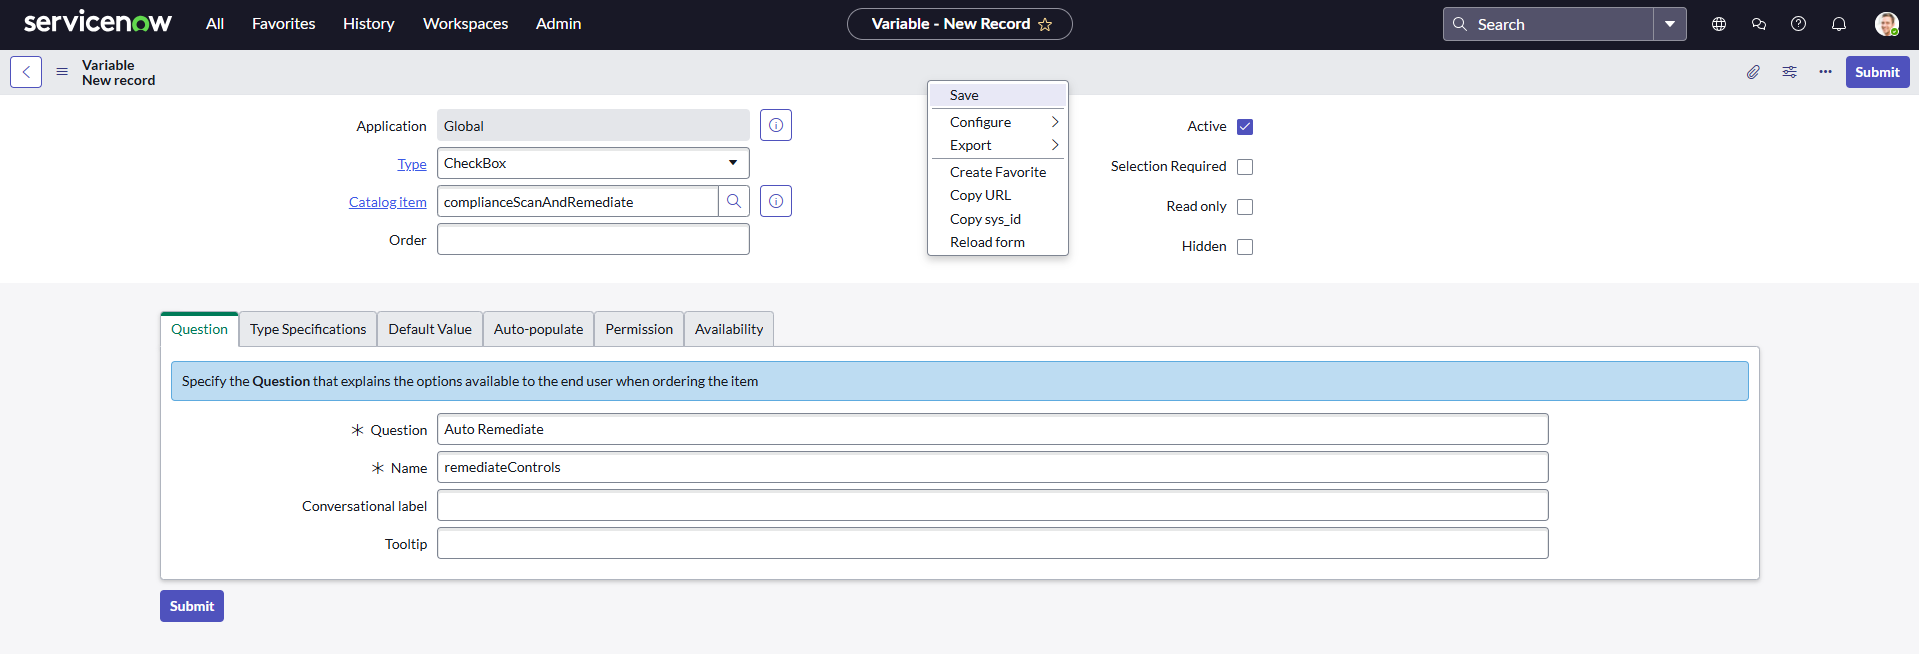The width and height of the screenshot is (1919, 654).
Task: Switch to the Default Value tab
Action: click(430, 329)
